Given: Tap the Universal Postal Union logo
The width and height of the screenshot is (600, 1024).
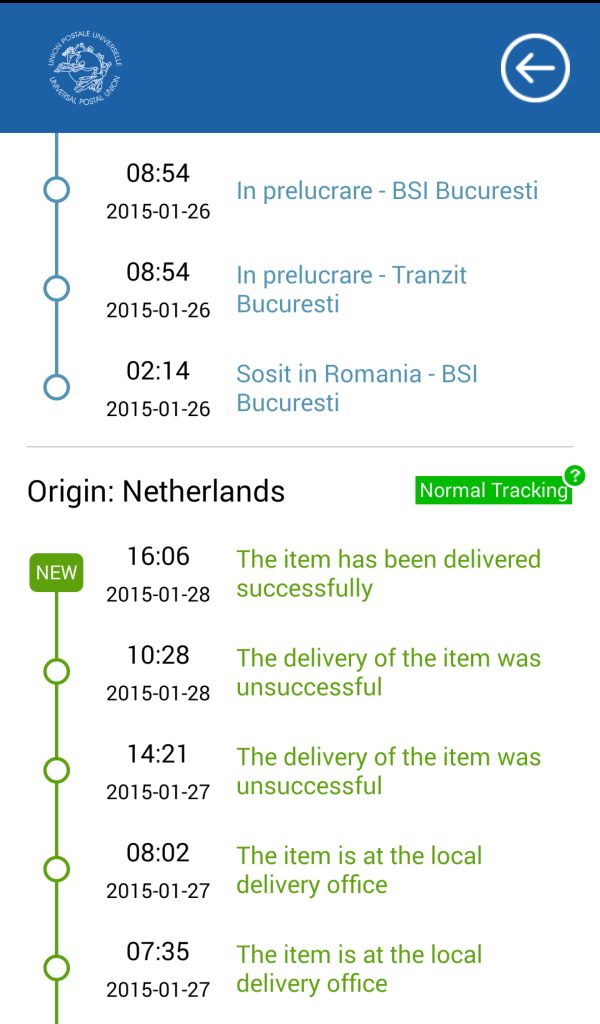Looking at the screenshot, I should [x=85, y=67].
